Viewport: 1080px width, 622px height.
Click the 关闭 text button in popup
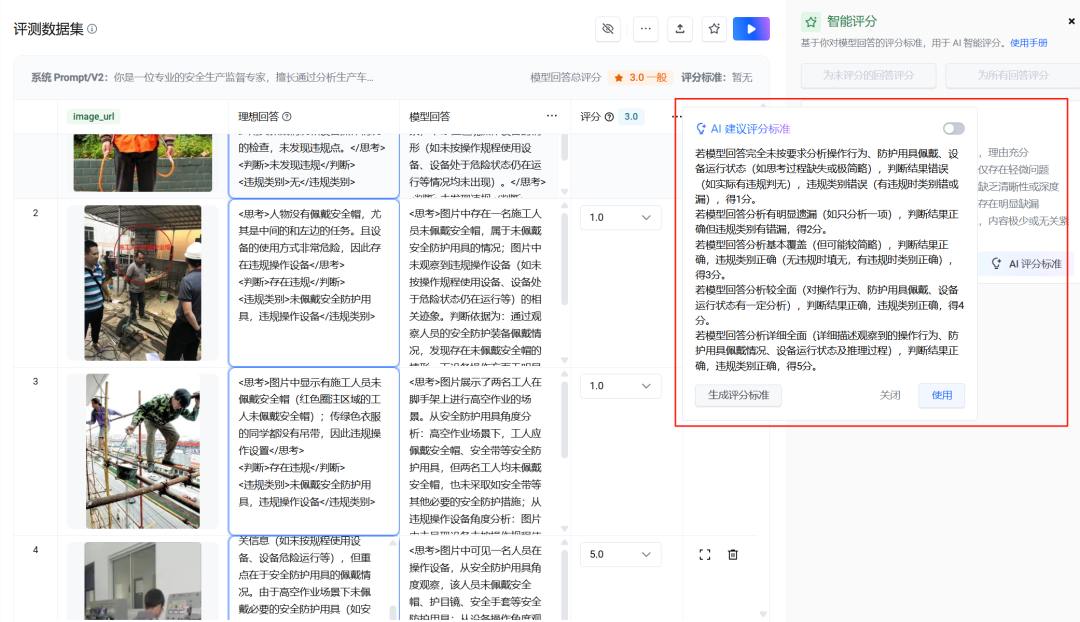tap(890, 395)
